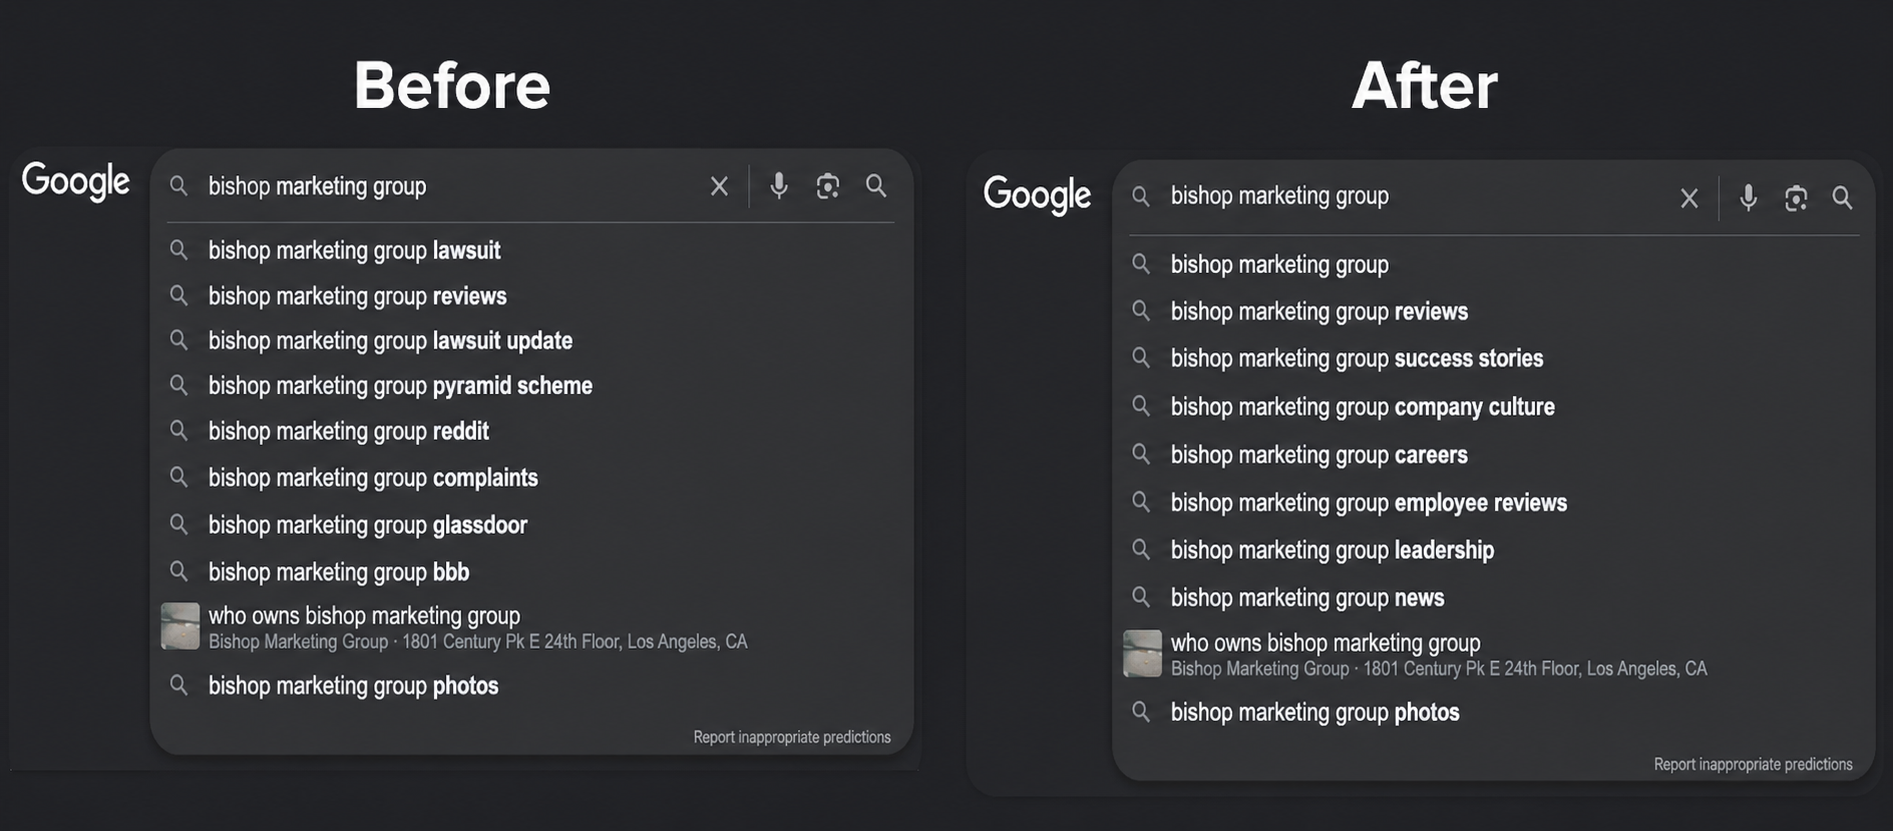Screen dimensions: 1893x831
Task: Select suggestion 'bishop marketing group bbb'
Action: tap(338, 572)
